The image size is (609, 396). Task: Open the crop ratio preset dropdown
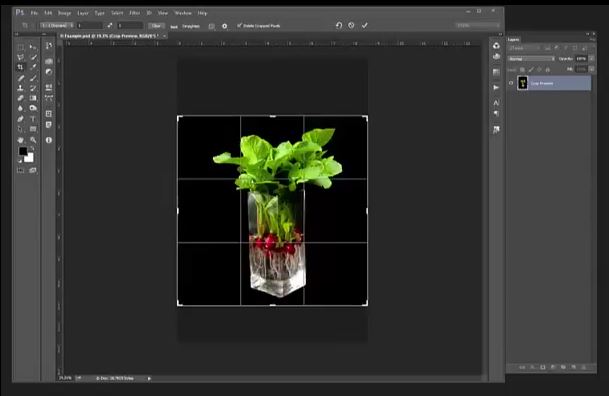pyautogui.click(x=57, y=26)
